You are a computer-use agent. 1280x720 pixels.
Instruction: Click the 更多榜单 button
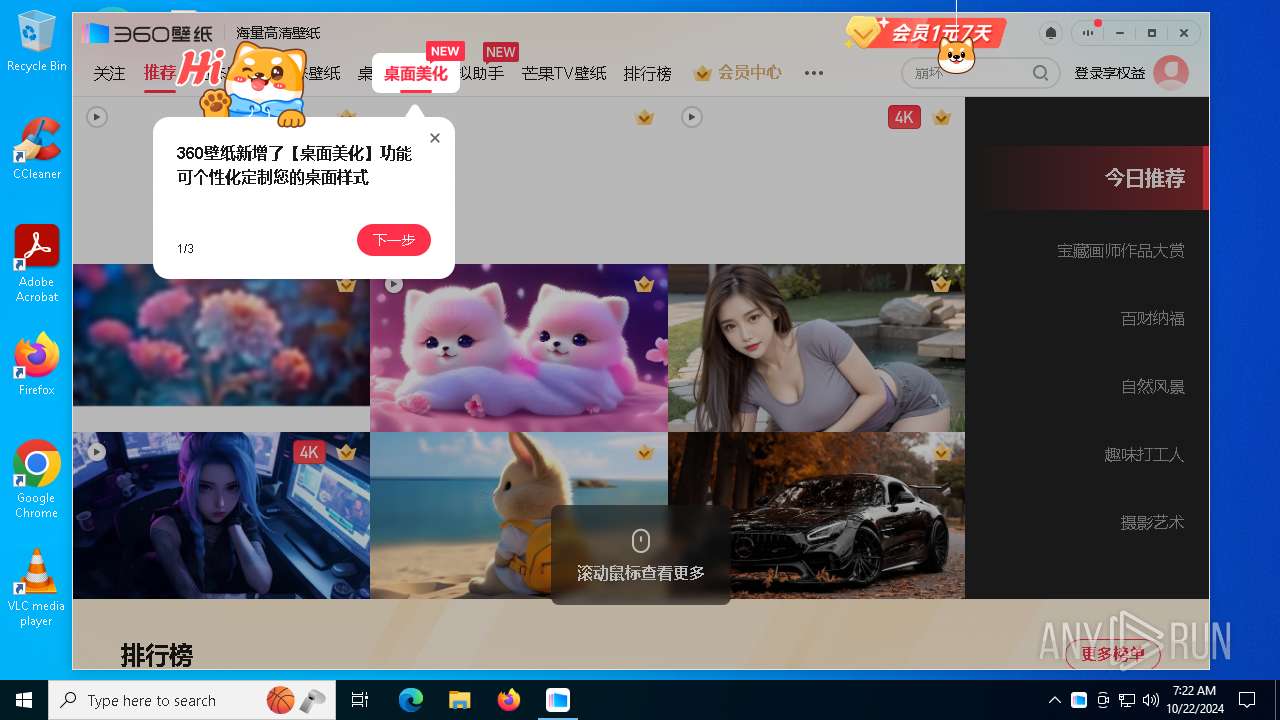[1113, 654]
